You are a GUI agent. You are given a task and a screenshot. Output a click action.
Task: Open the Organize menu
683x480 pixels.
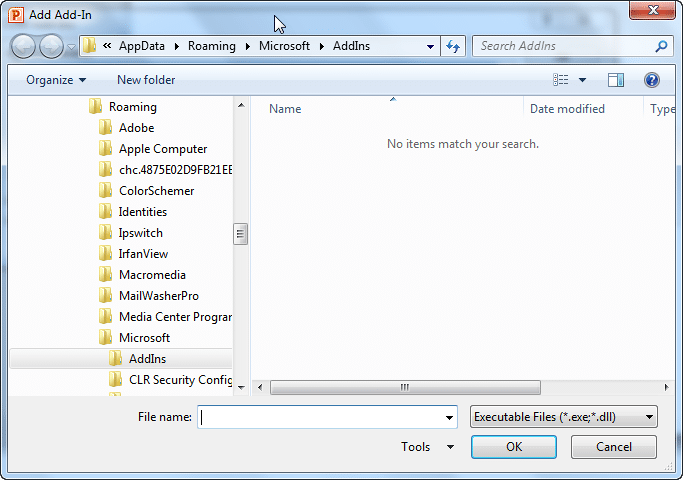point(56,80)
